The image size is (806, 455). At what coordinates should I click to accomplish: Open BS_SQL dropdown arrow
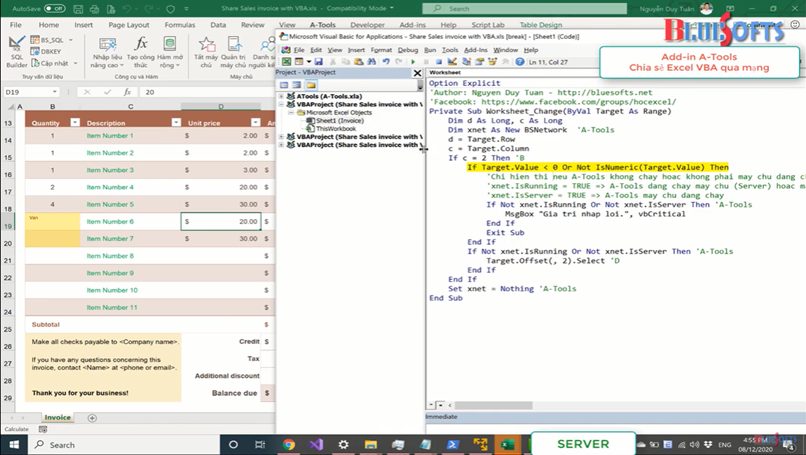[70, 40]
